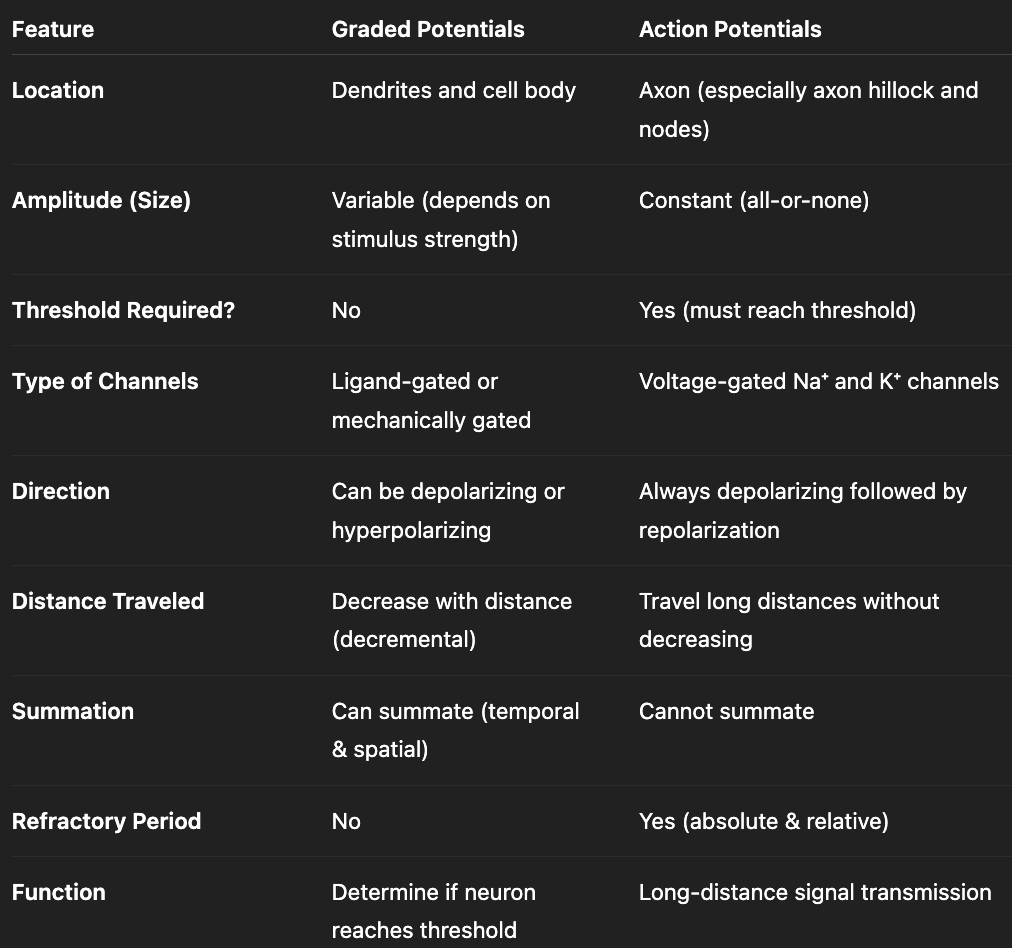Screen dimensions: 1012x948
Task: Select the Distance Traveled row label
Action: point(108,601)
